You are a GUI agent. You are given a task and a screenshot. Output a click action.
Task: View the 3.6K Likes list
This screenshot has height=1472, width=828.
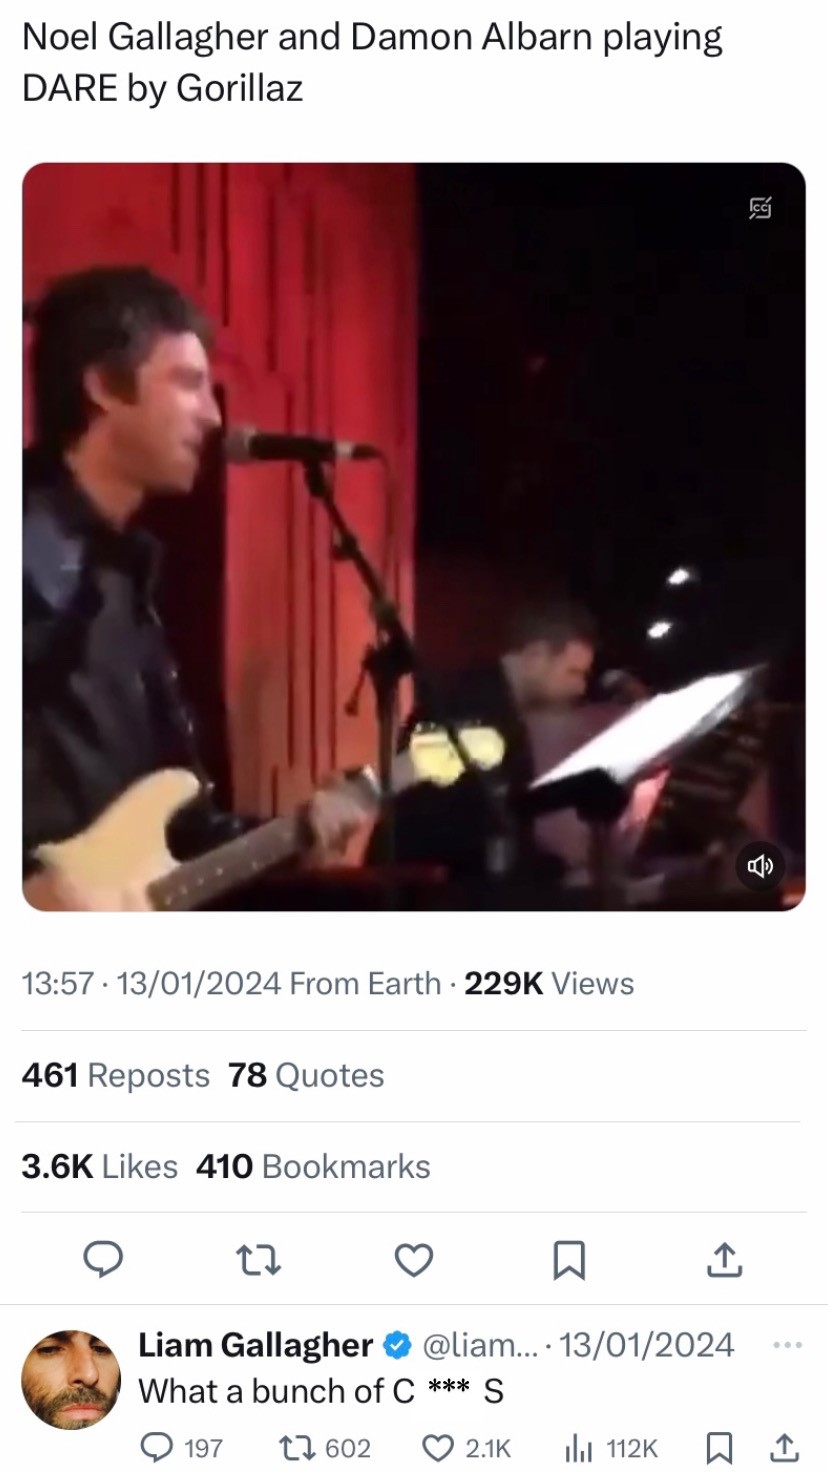click(x=99, y=1166)
